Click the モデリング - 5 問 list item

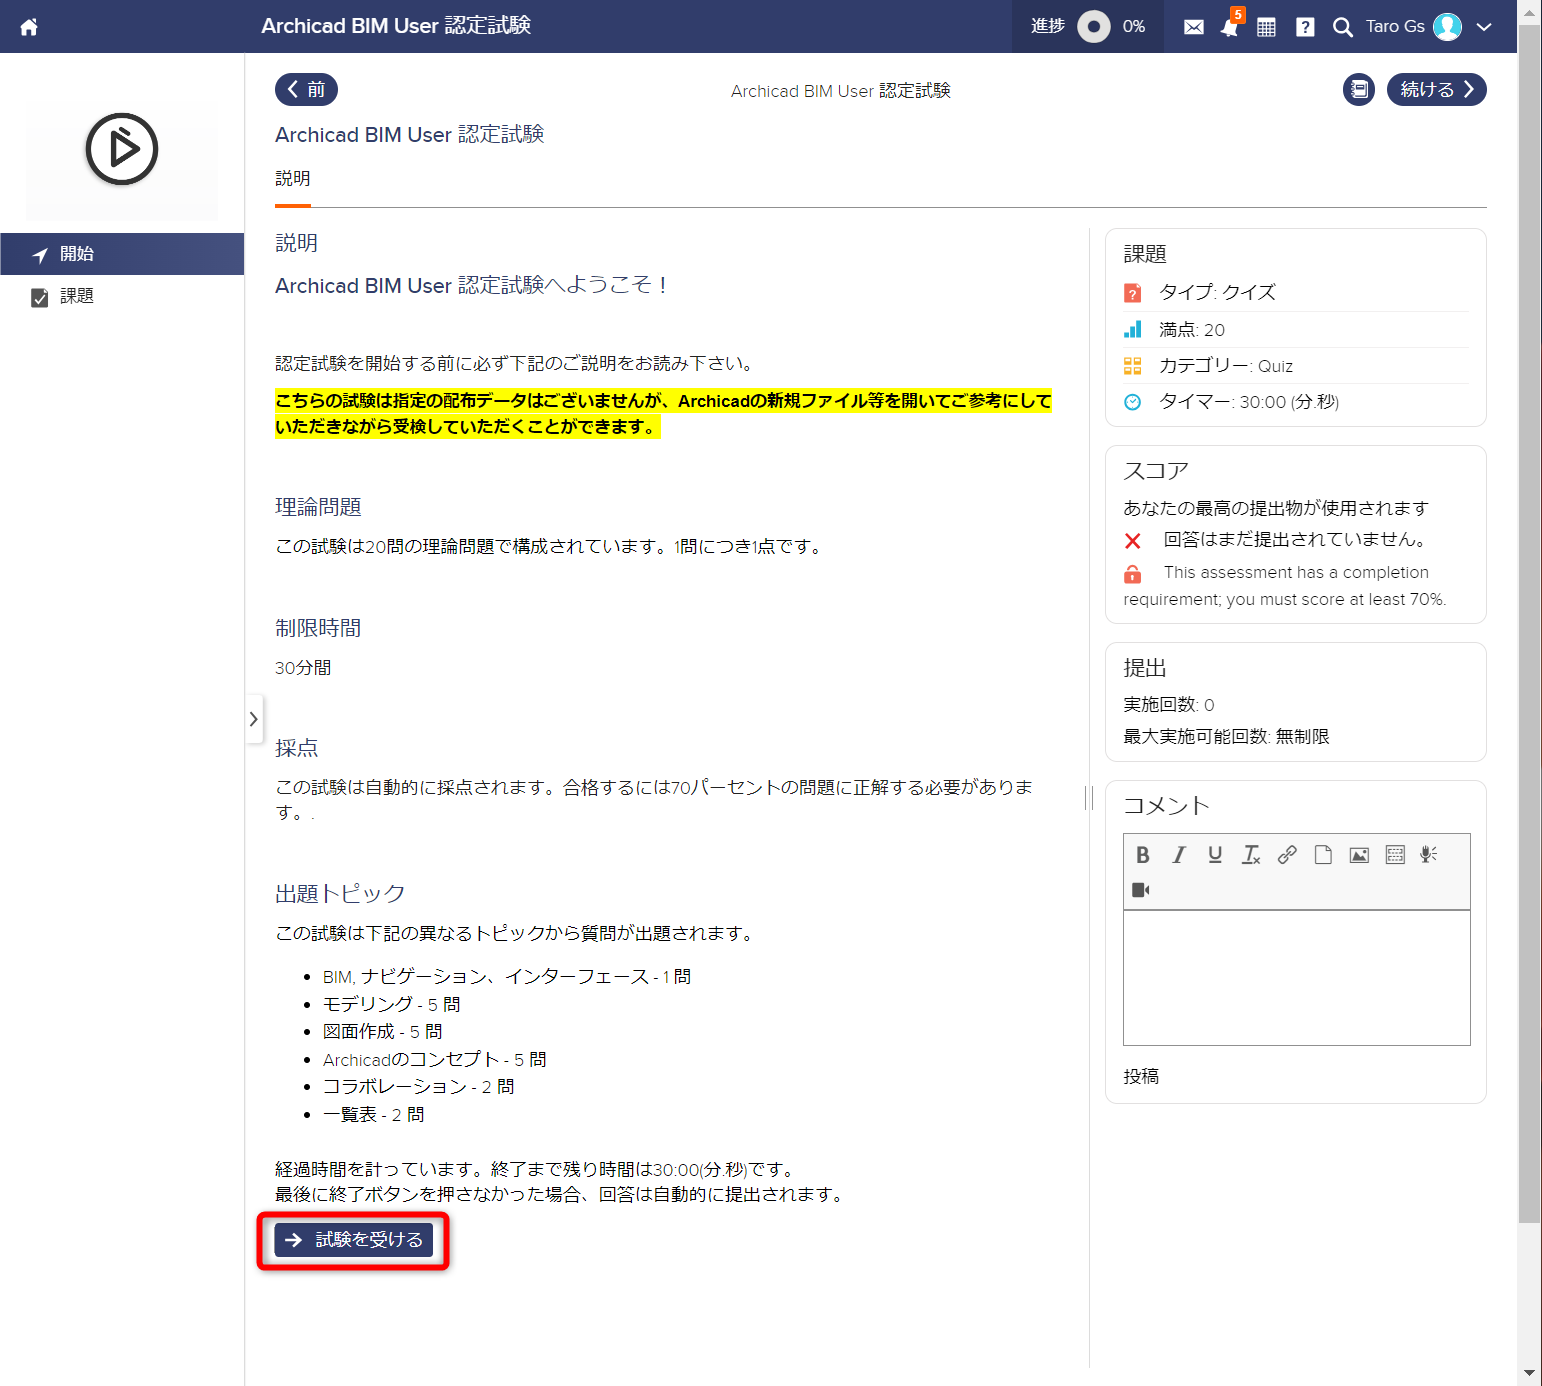(x=391, y=1004)
